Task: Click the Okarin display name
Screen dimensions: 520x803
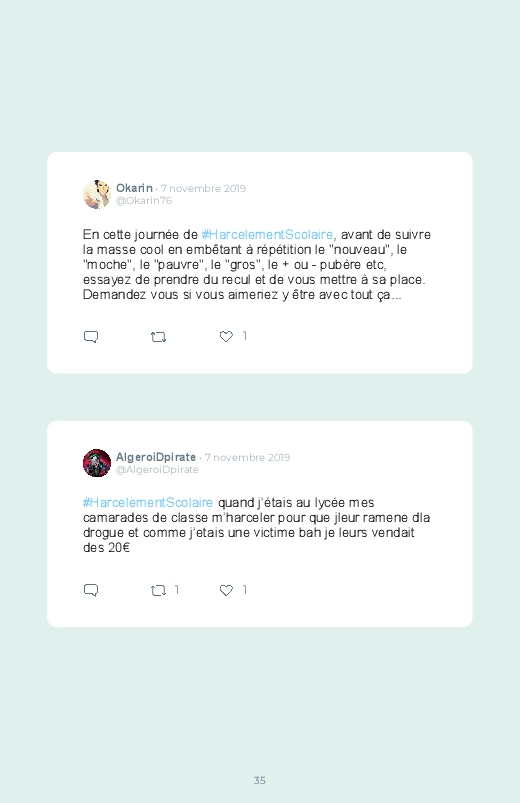Action: pyautogui.click(x=134, y=188)
